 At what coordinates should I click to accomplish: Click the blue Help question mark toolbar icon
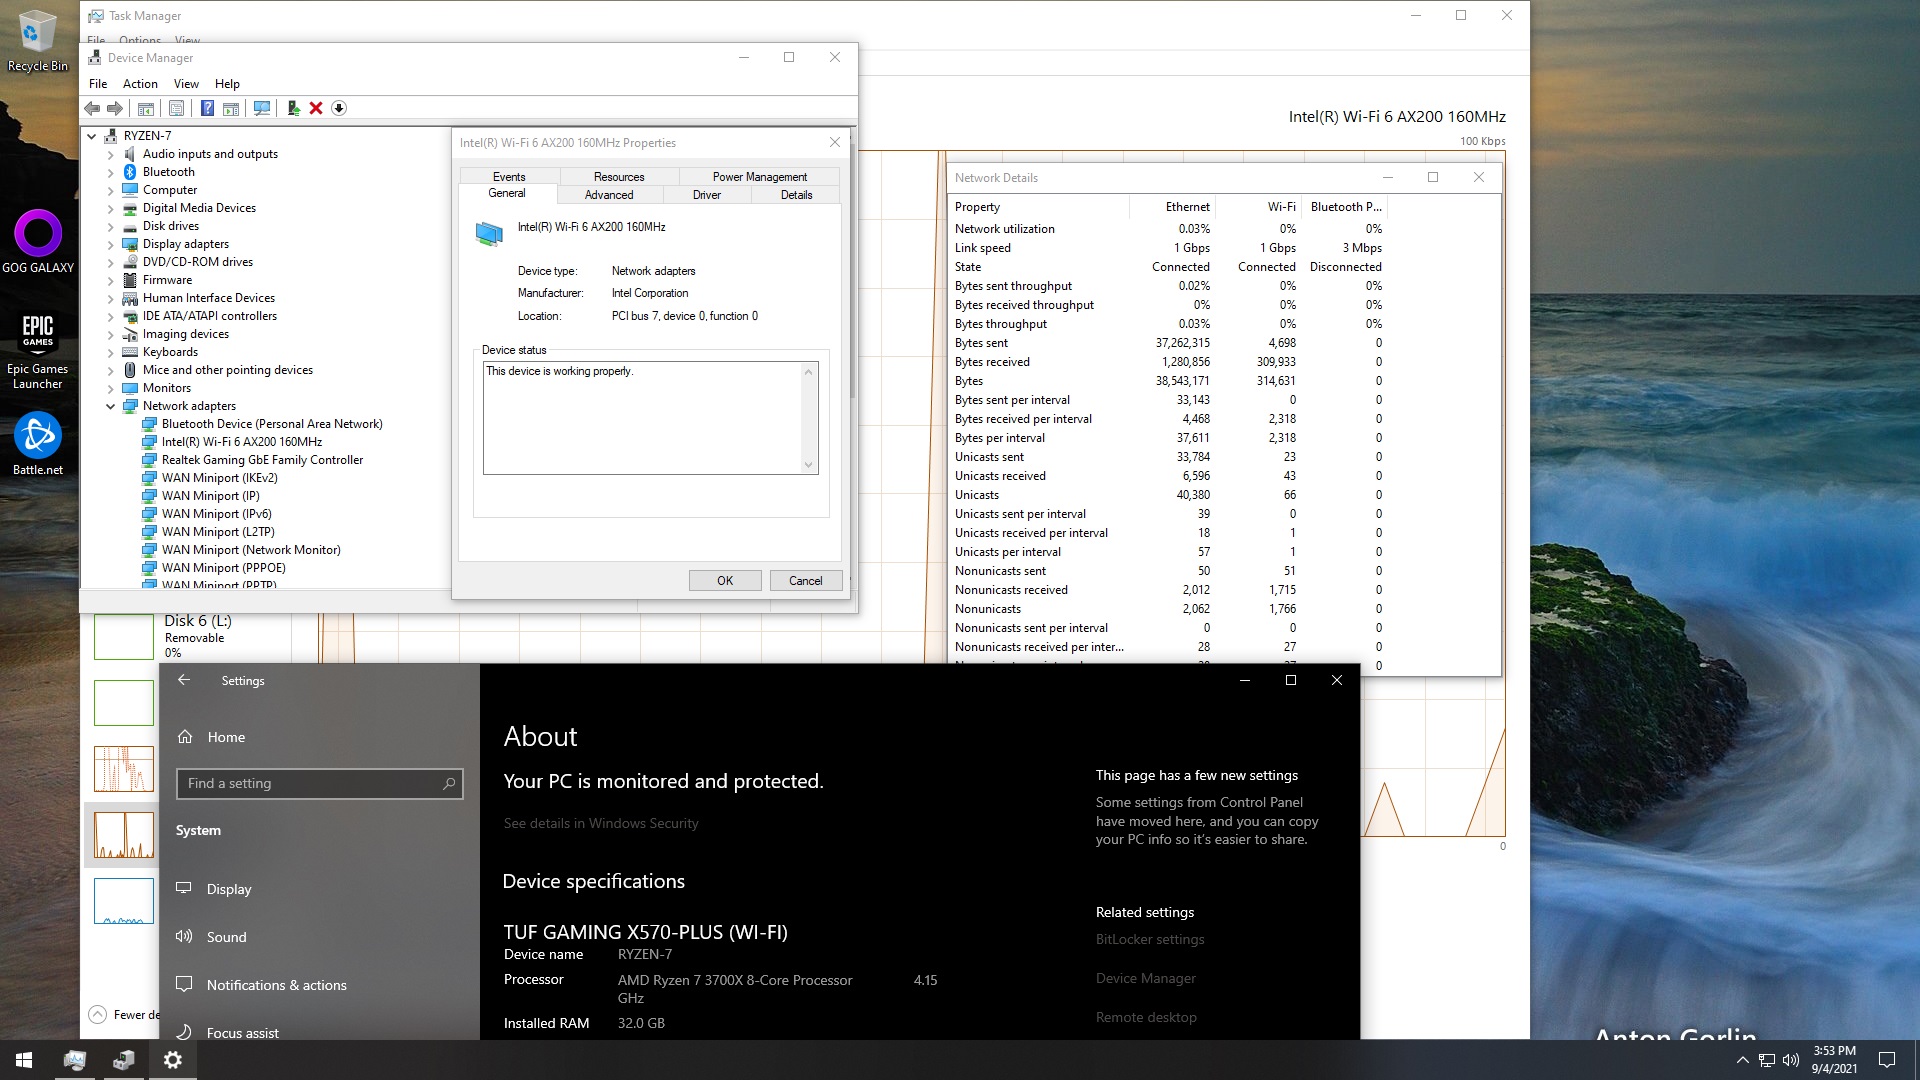pyautogui.click(x=207, y=108)
